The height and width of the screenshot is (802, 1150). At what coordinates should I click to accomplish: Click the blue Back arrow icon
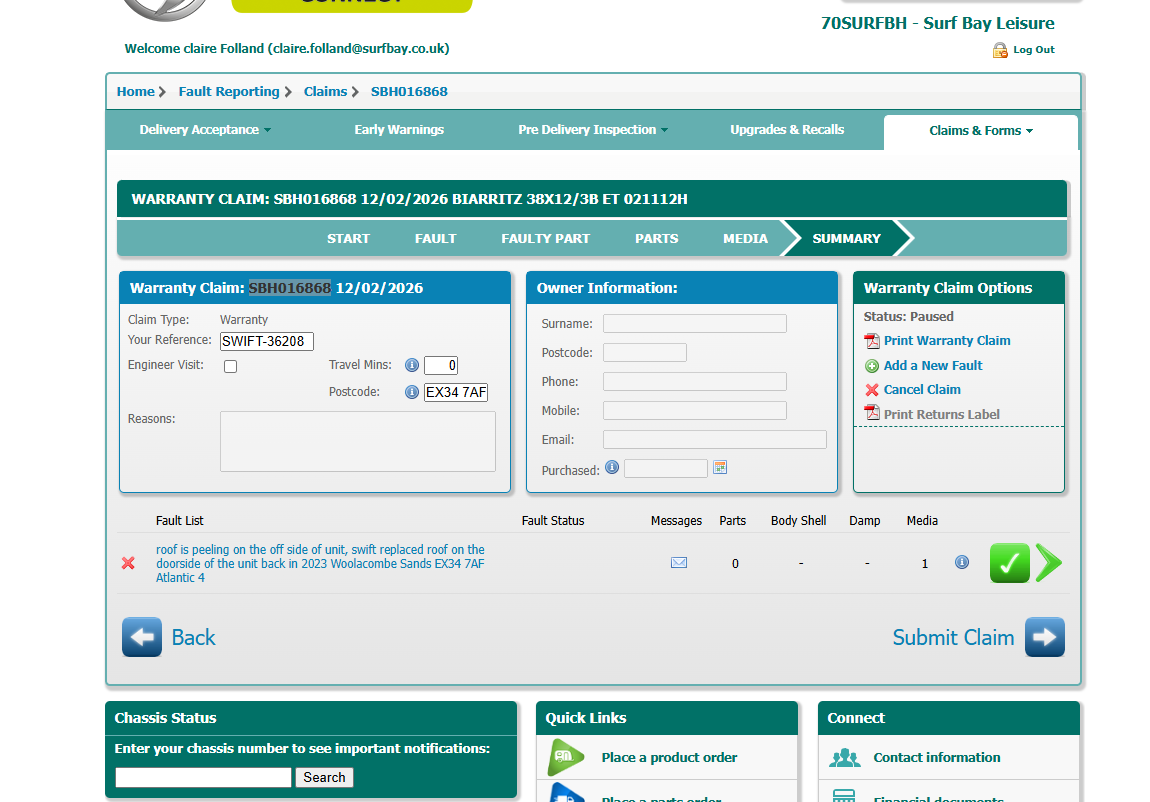(x=142, y=637)
